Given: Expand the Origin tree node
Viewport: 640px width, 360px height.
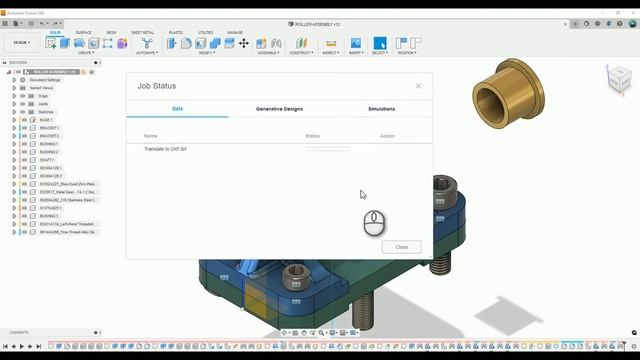Looking at the screenshot, I should [14, 96].
